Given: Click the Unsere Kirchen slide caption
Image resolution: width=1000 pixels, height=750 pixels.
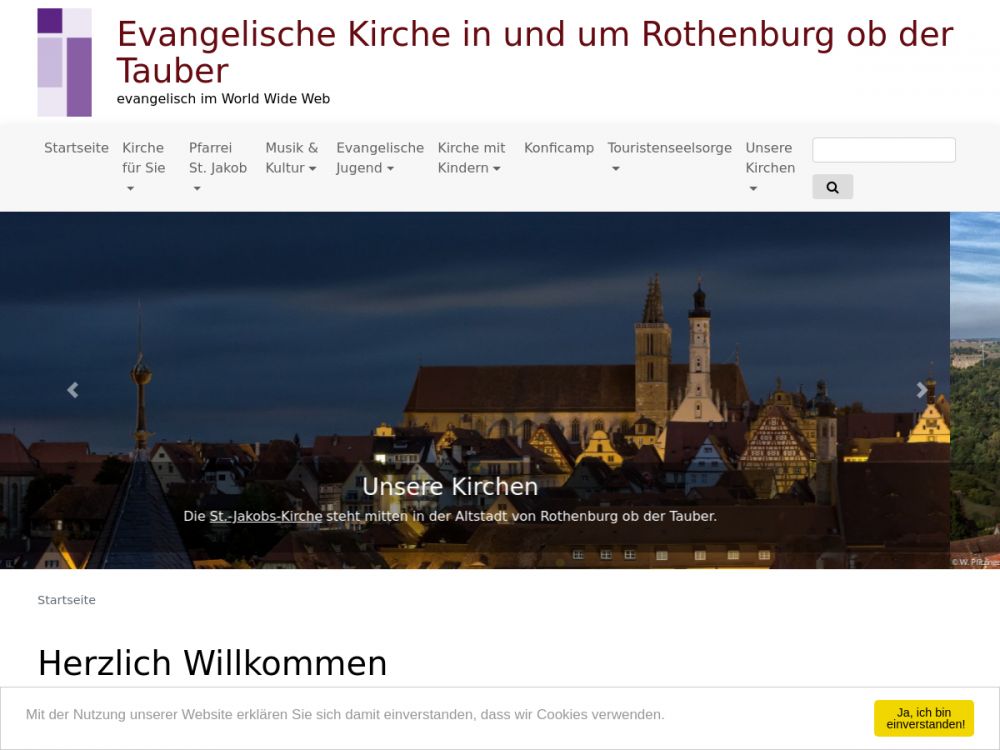Looking at the screenshot, I should tap(450, 487).
